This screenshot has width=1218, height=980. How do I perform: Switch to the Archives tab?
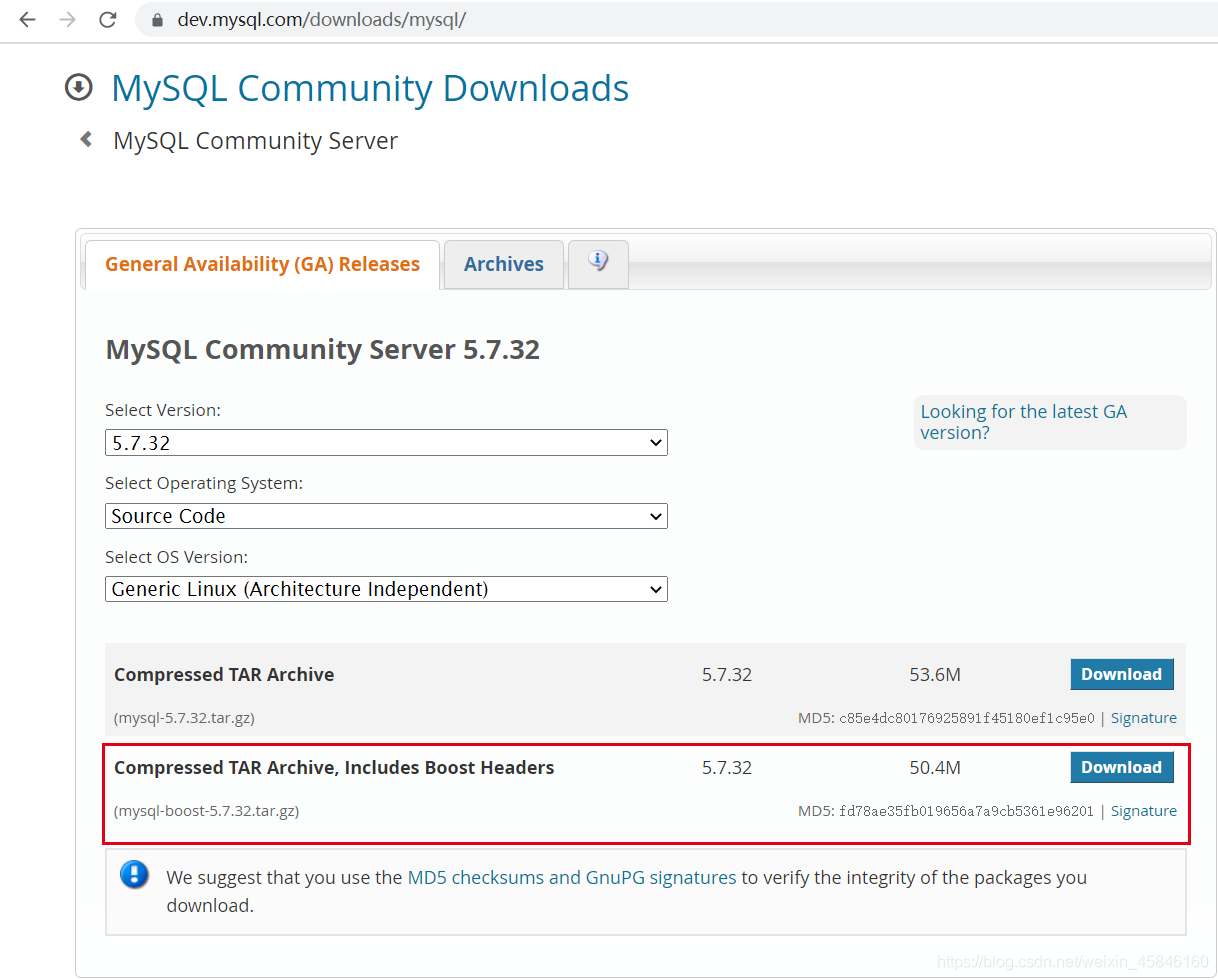pyautogui.click(x=504, y=264)
